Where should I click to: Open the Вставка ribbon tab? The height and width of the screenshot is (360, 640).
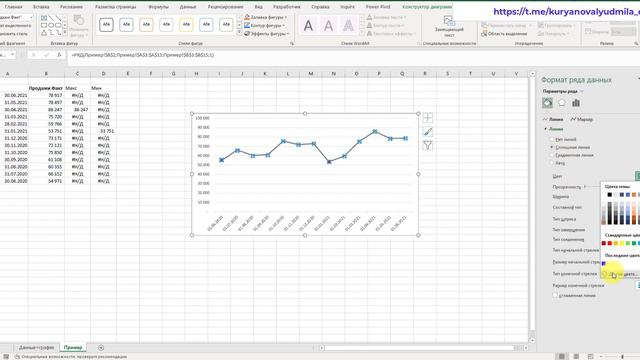[x=41, y=7]
